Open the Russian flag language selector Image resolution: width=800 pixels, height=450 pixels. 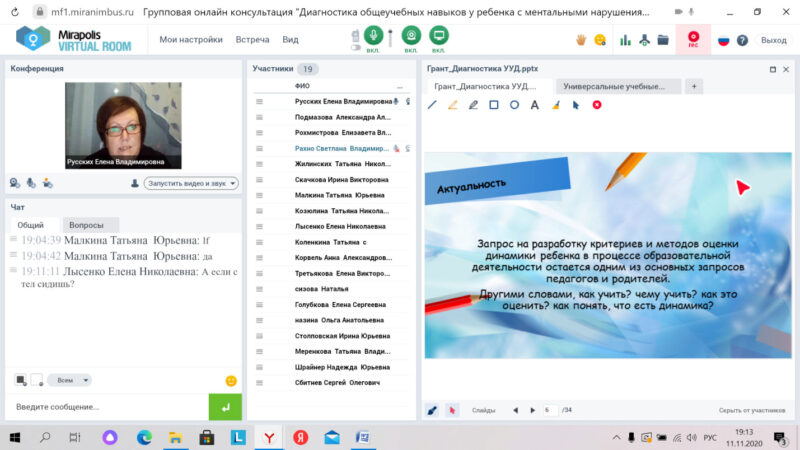[x=723, y=40]
